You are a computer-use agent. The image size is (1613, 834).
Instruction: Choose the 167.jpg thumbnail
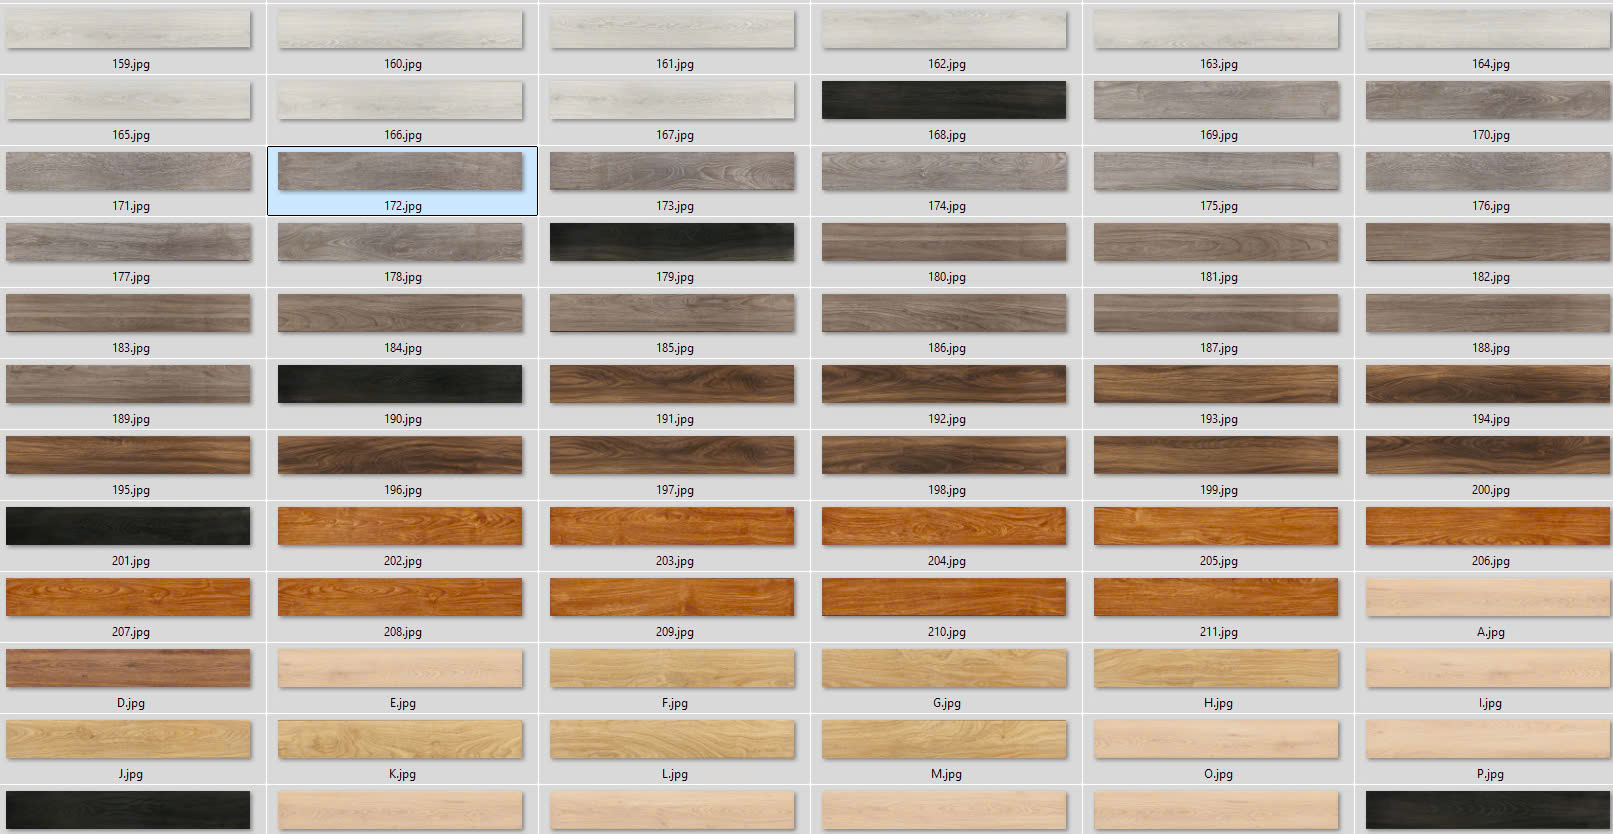[x=672, y=100]
